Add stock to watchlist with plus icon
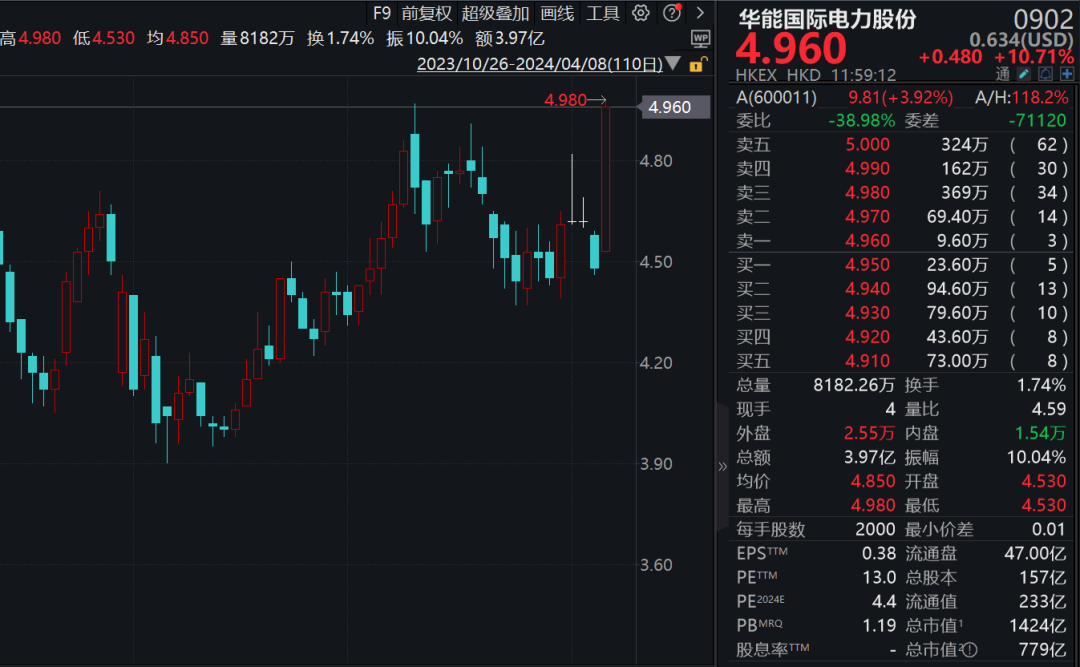This screenshot has height=667, width=1080. click(x=1067, y=74)
